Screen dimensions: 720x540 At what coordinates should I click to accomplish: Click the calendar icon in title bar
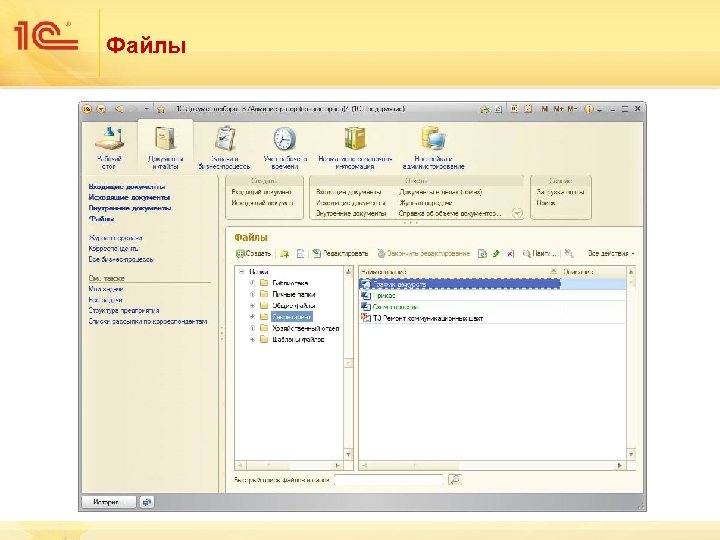click(x=528, y=109)
